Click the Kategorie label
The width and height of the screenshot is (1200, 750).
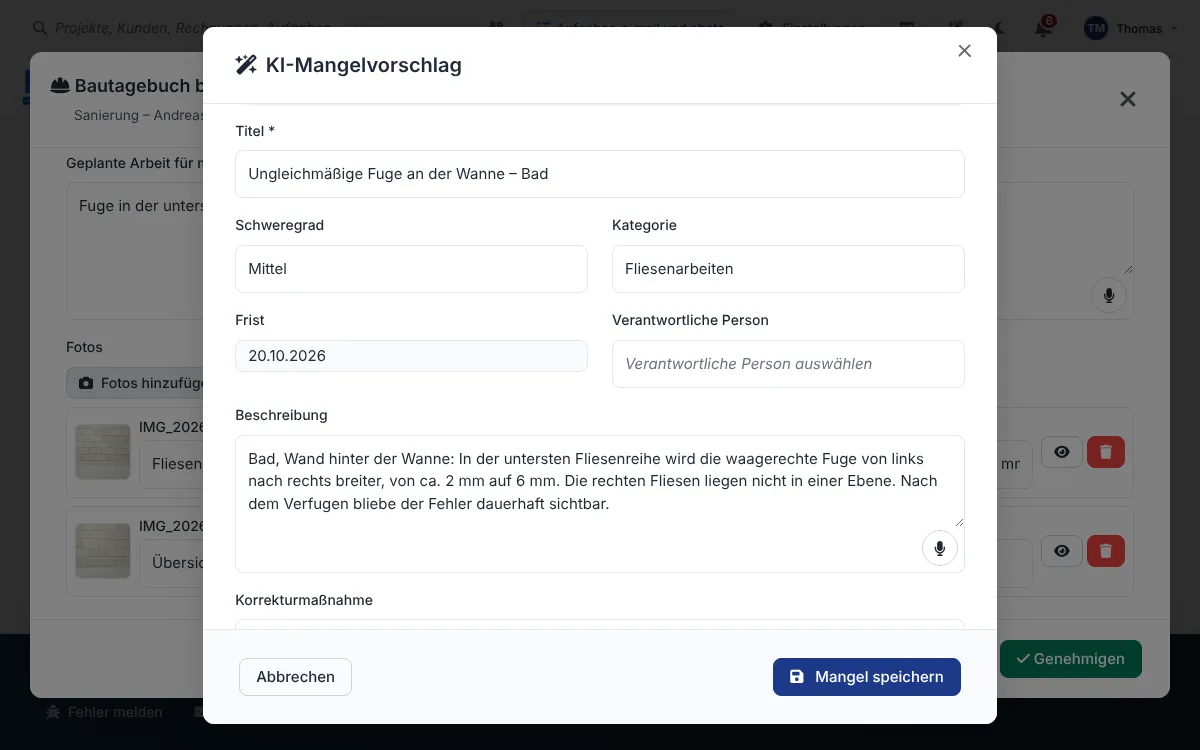(x=644, y=225)
